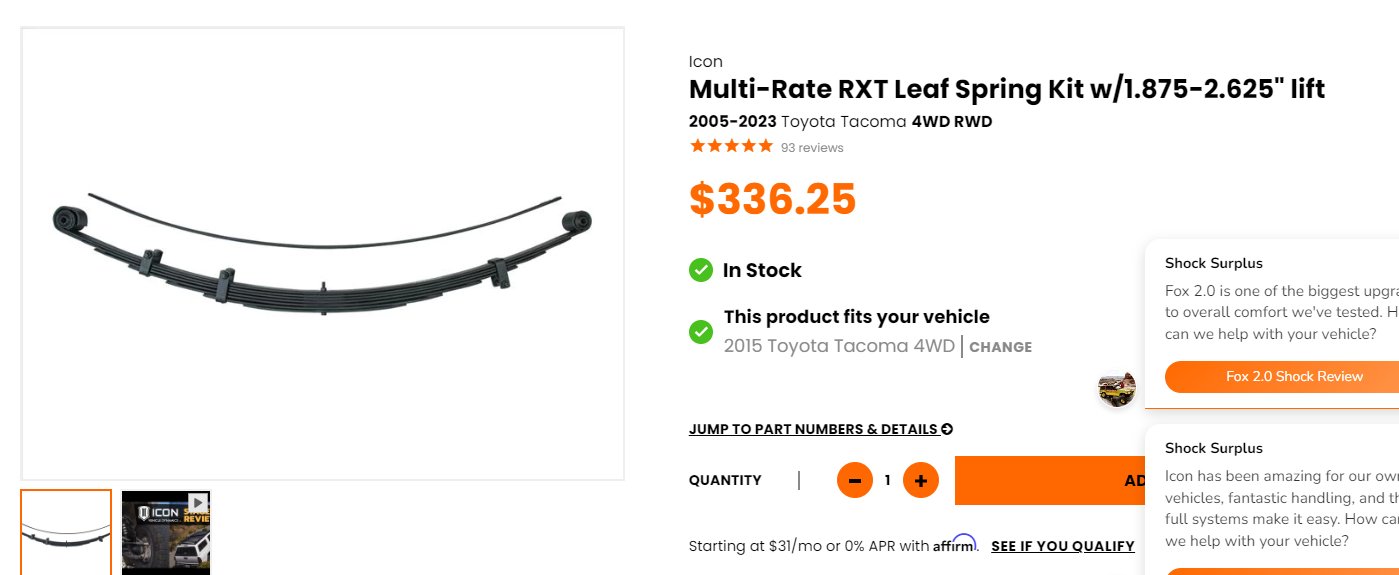The width and height of the screenshot is (1399, 575).
Task: See if you qualify for Affirm
Action: (x=1063, y=546)
